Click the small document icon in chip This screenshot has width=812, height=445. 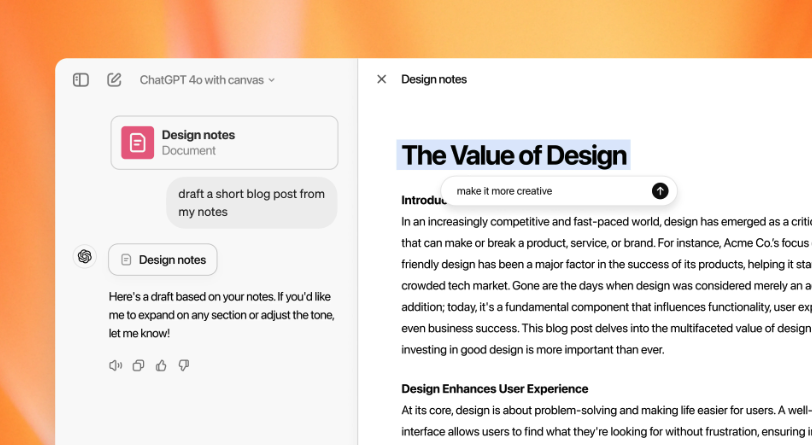126,260
